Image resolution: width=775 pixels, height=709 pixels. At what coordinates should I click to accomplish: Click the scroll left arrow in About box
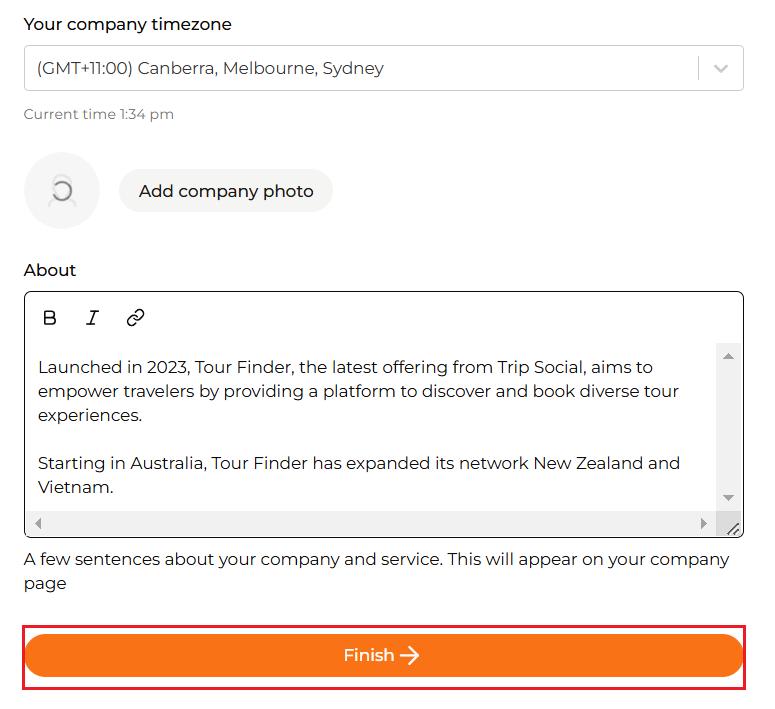pyautogui.click(x=38, y=523)
